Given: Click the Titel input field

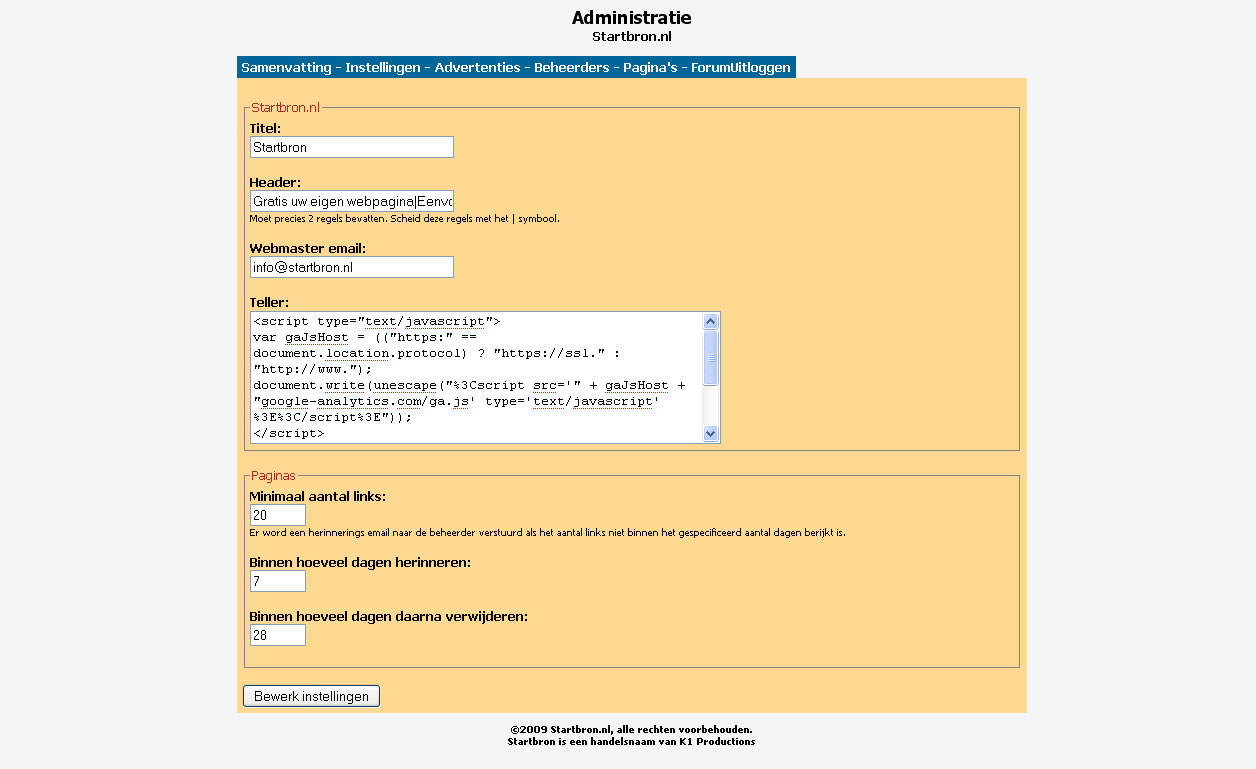Looking at the screenshot, I should pos(352,147).
